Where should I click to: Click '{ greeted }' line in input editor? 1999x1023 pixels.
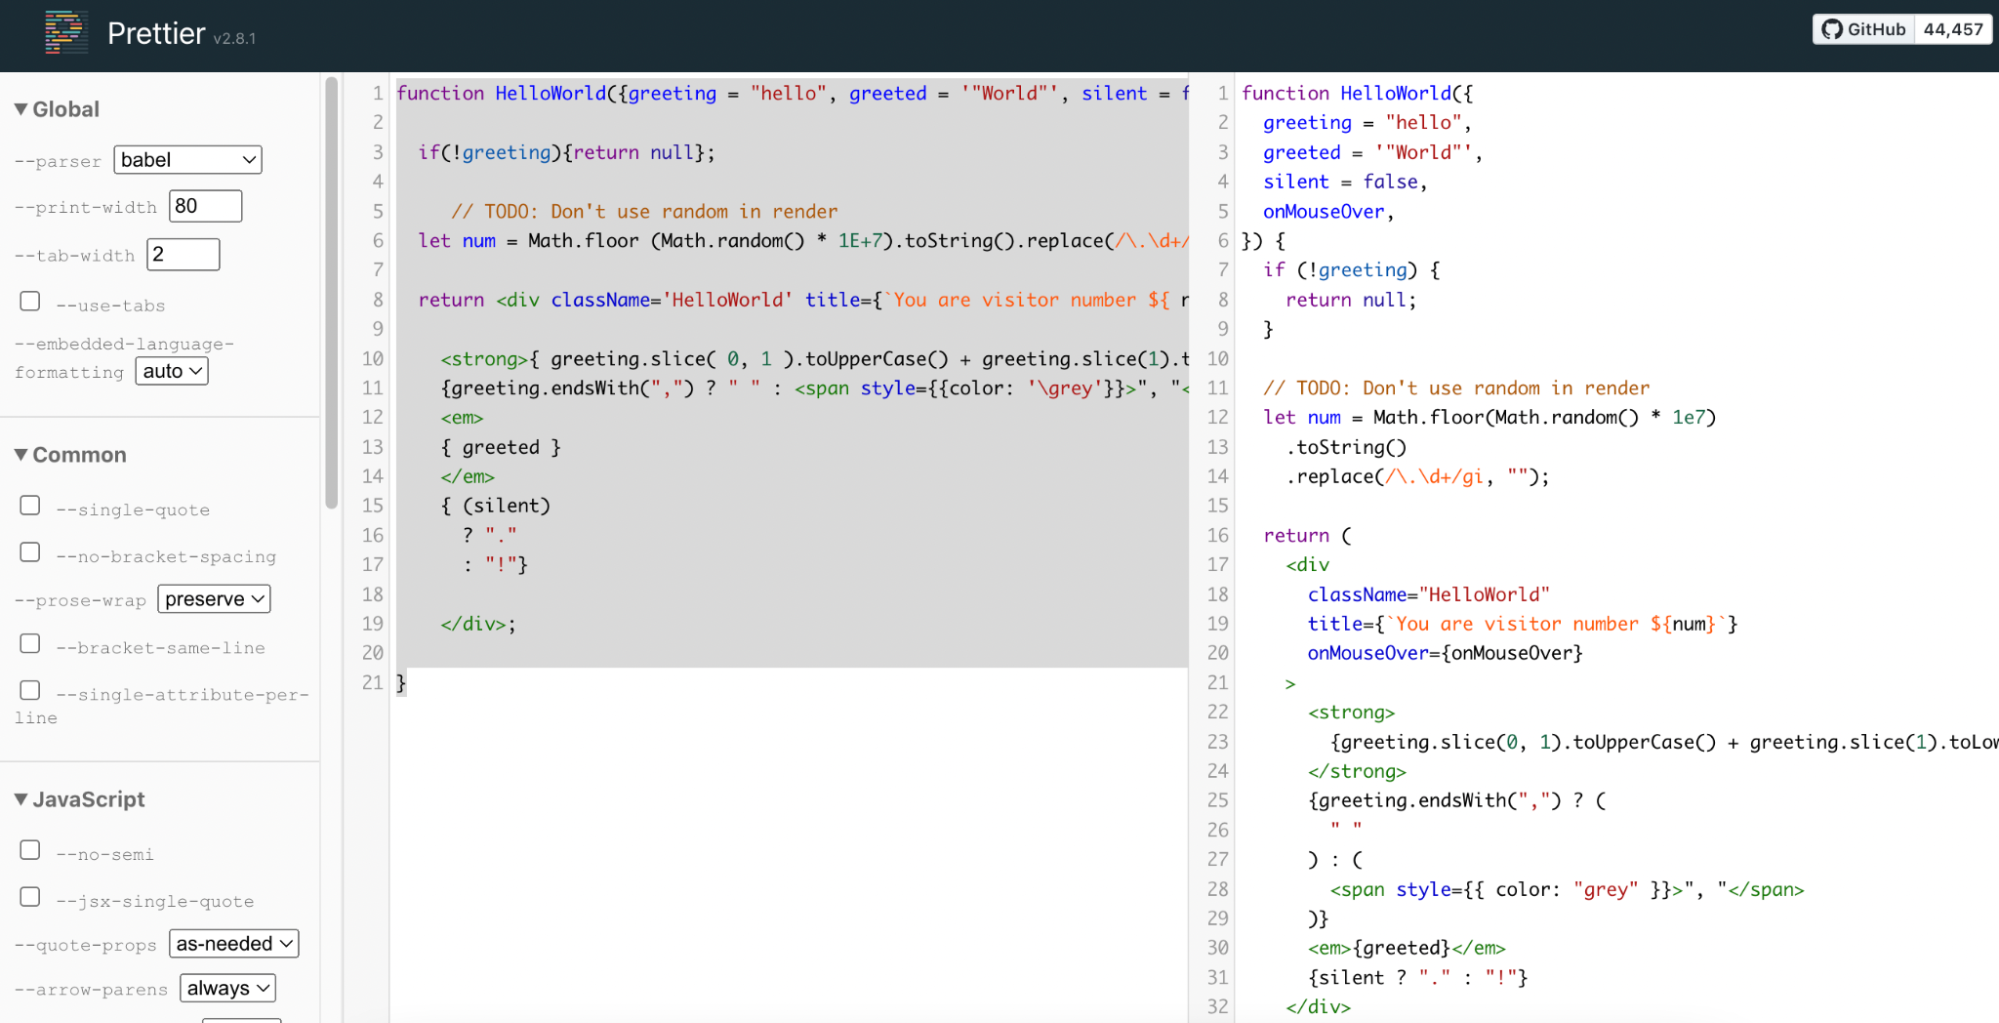501,447
